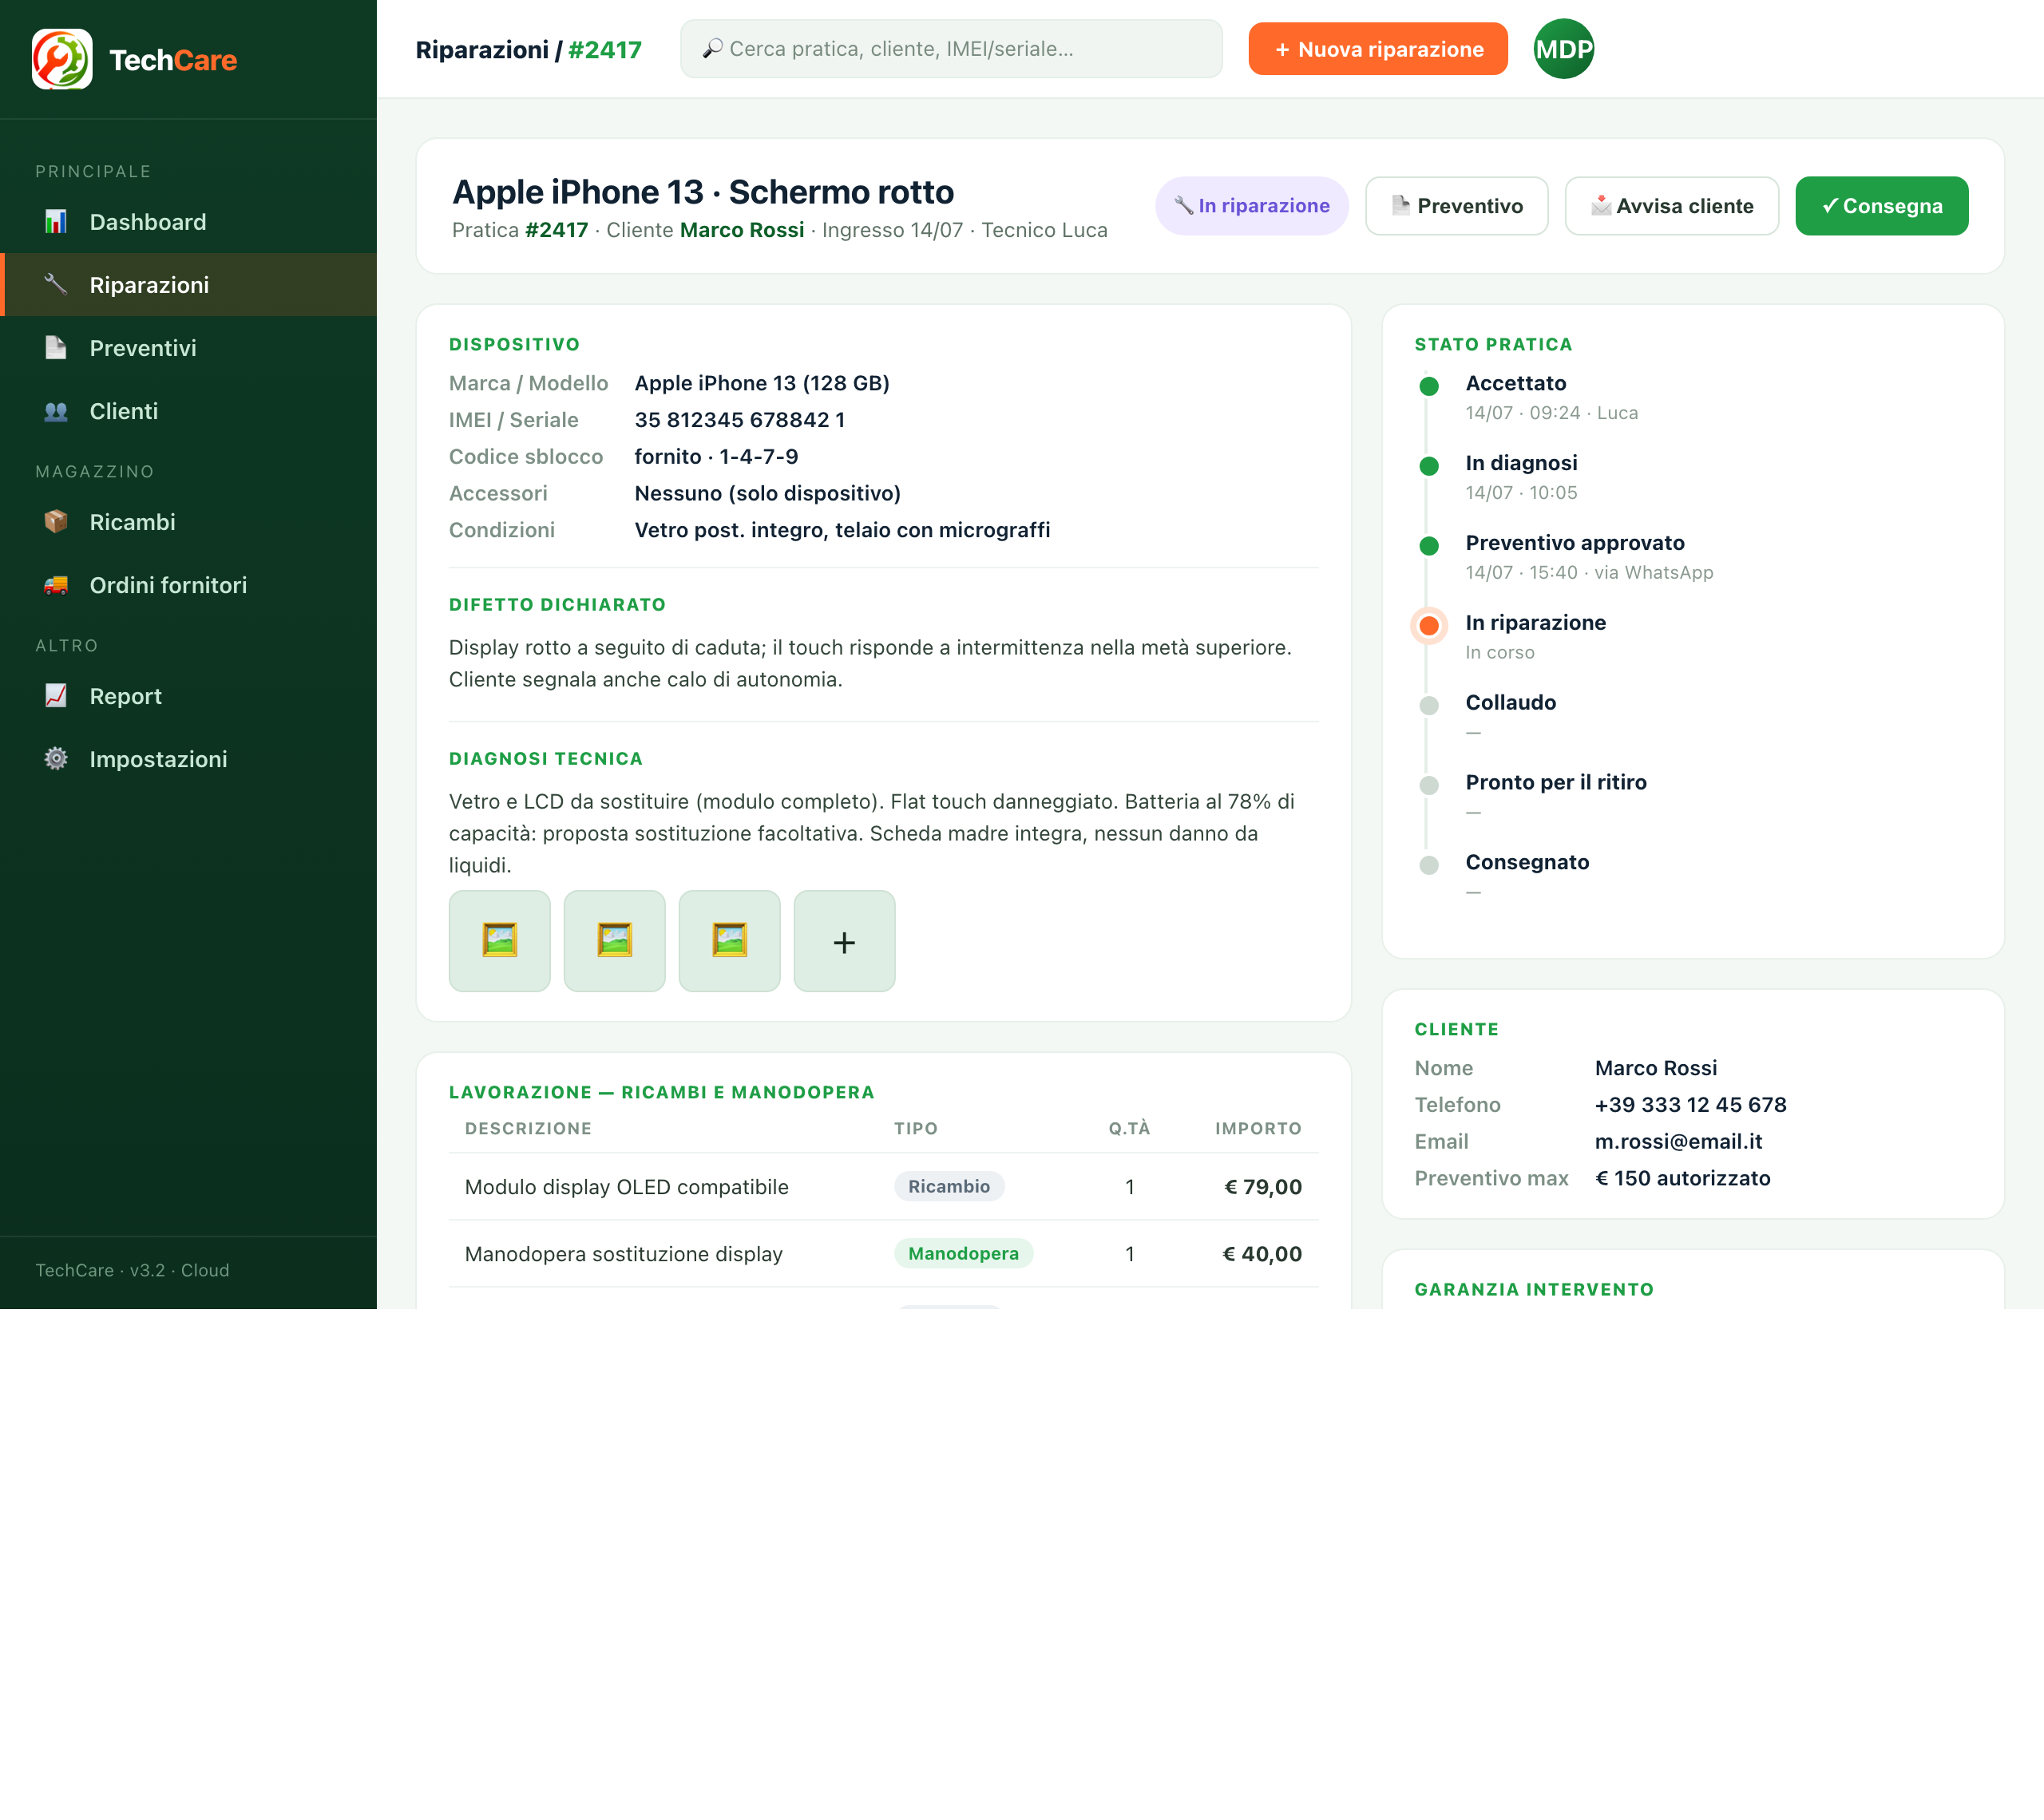This screenshot has height=1820, width=2044.
Task: Click unlock code fornito · 1-4-7-9
Action: click(716, 457)
